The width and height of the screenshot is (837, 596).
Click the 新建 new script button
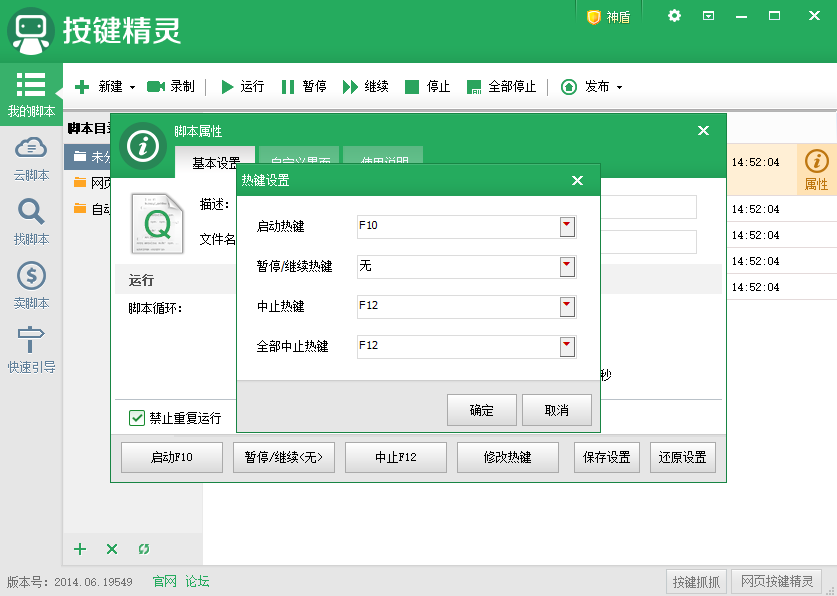(x=99, y=87)
